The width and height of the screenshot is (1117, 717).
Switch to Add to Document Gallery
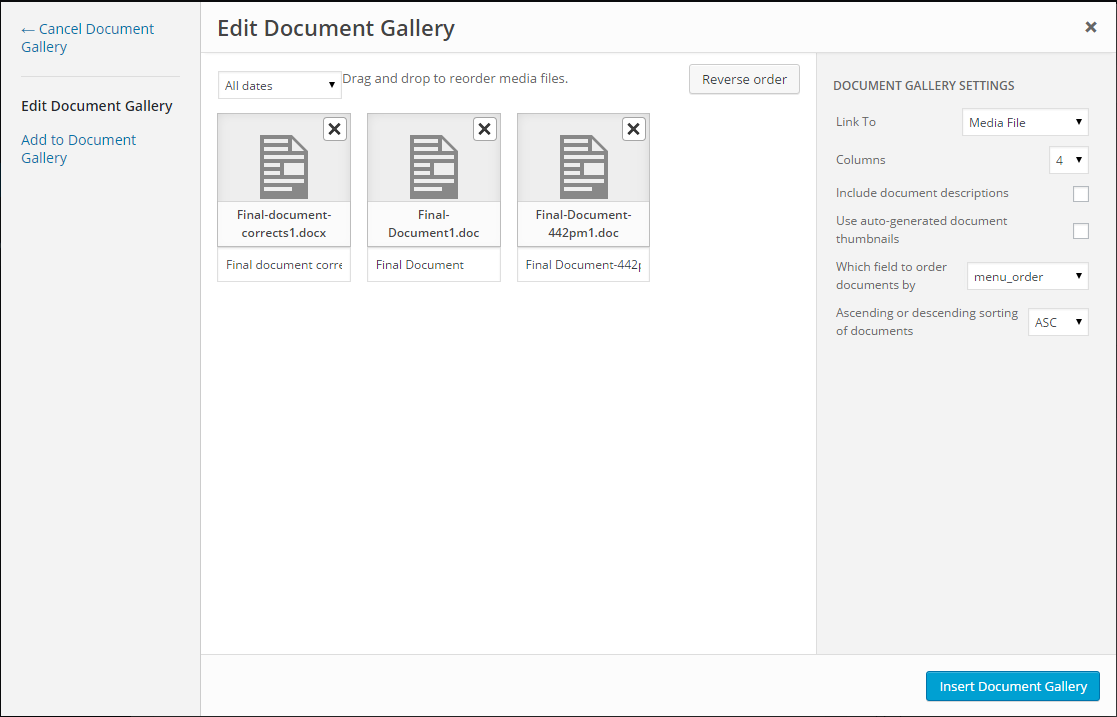[x=78, y=149]
